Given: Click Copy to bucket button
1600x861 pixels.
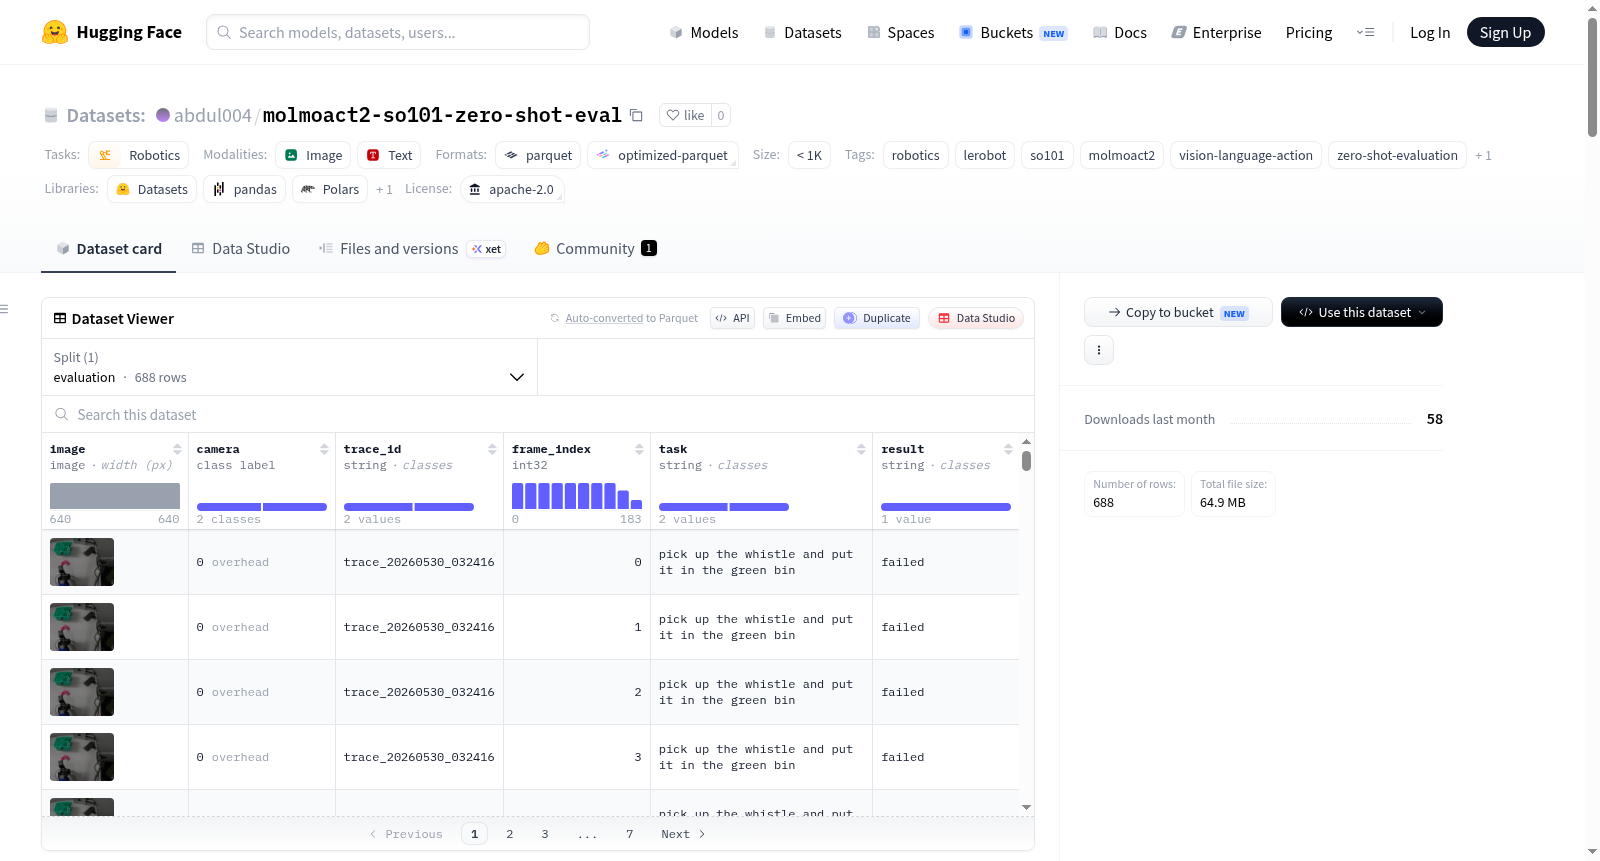Looking at the screenshot, I should point(1178,312).
